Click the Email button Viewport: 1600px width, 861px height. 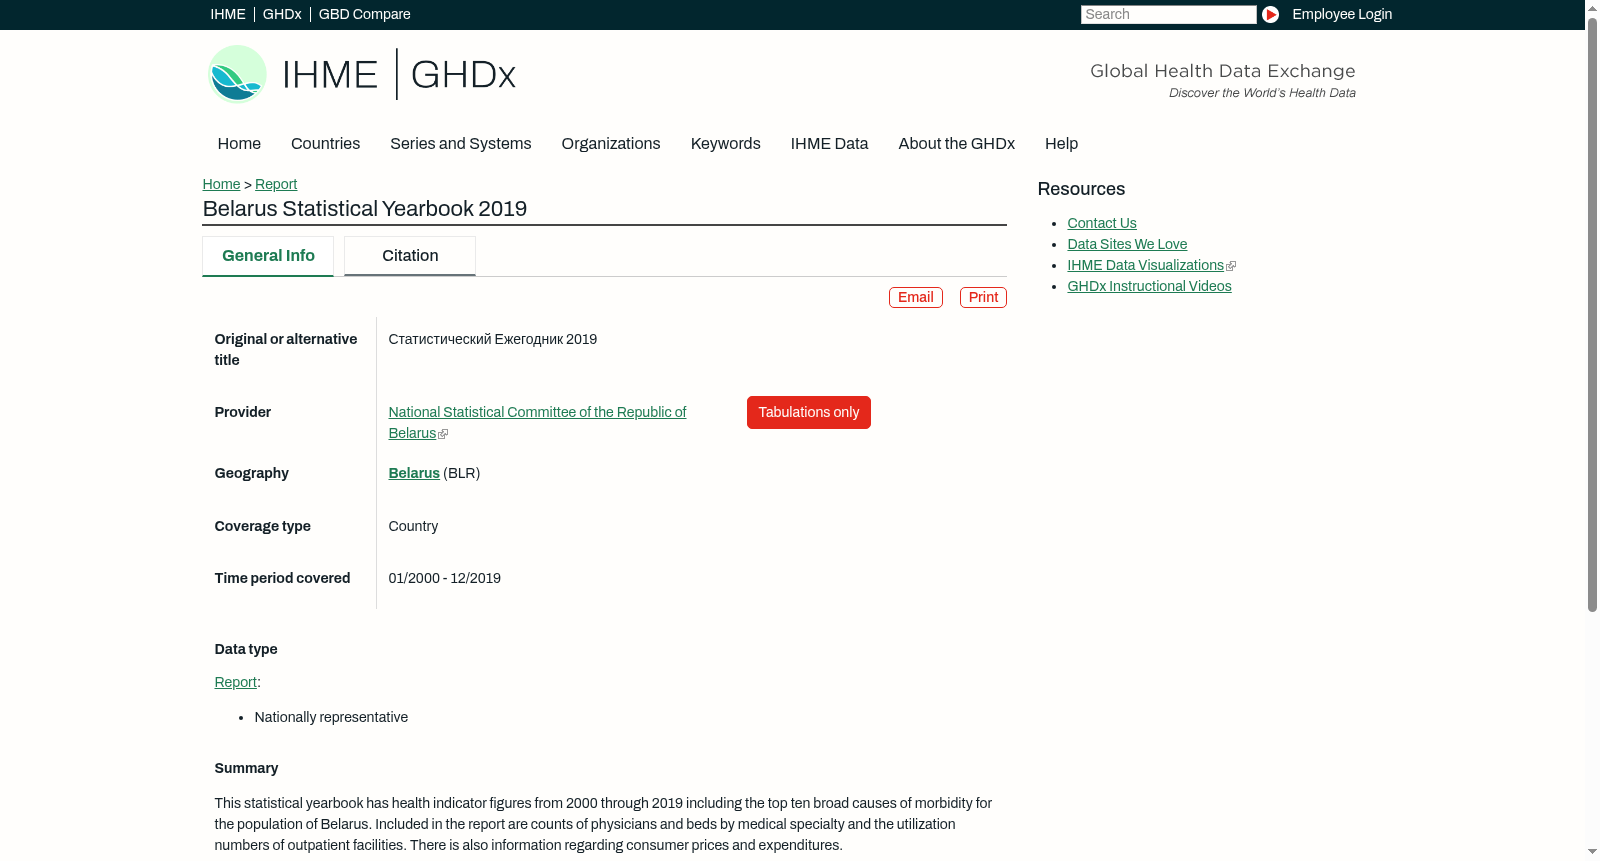(916, 298)
